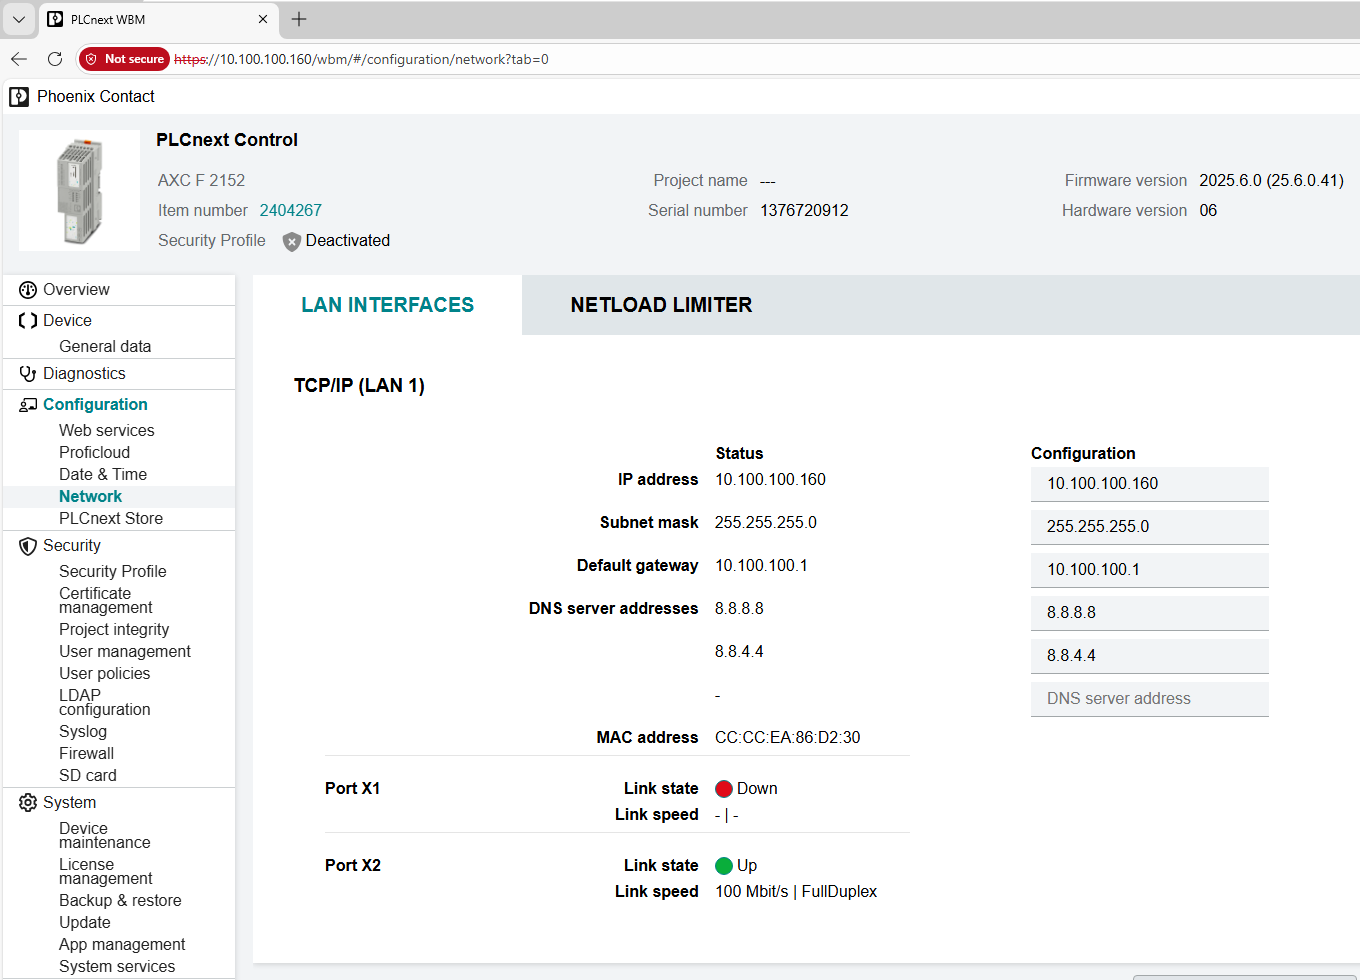Click the Phoenix Contact logo icon
The height and width of the screenshot is (980, 1360).
(19, 97)
